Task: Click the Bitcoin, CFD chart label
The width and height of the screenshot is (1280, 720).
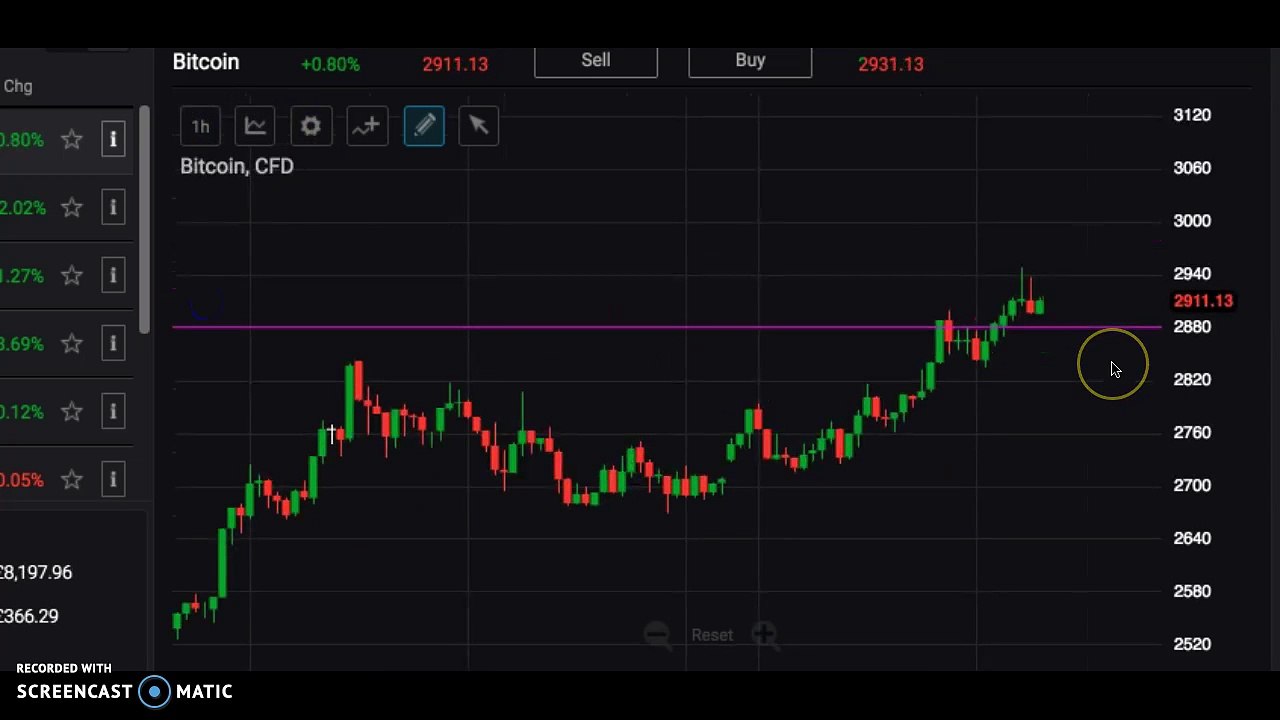Action: pyautogui.click(x=237, y=166)
